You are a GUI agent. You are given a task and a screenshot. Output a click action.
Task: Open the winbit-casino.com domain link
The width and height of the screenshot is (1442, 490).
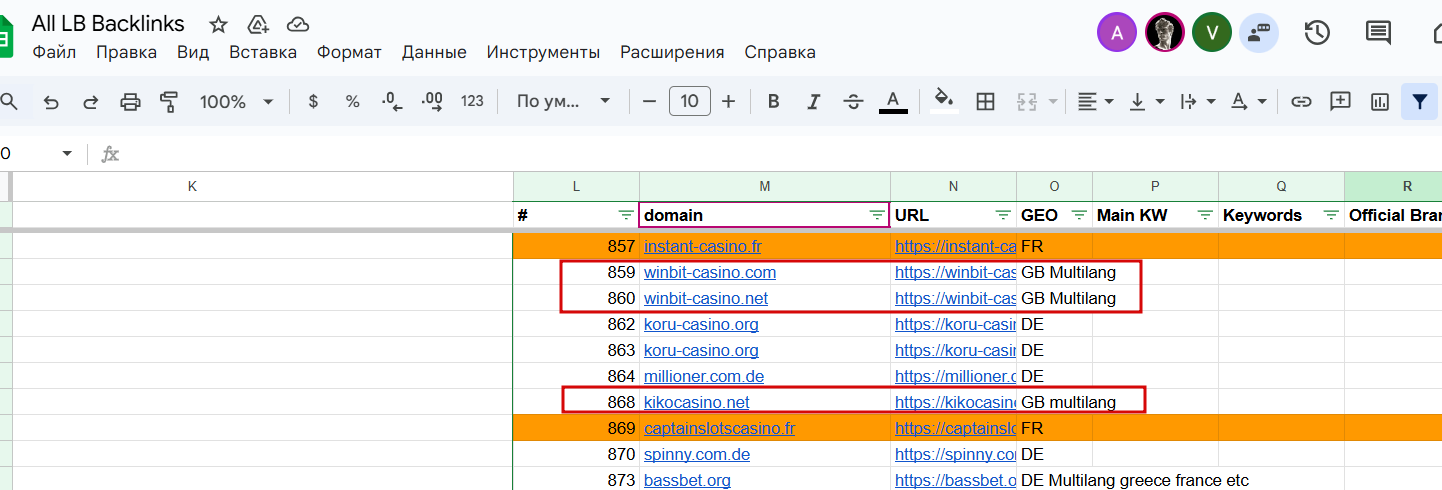click(x=710, y=272)
